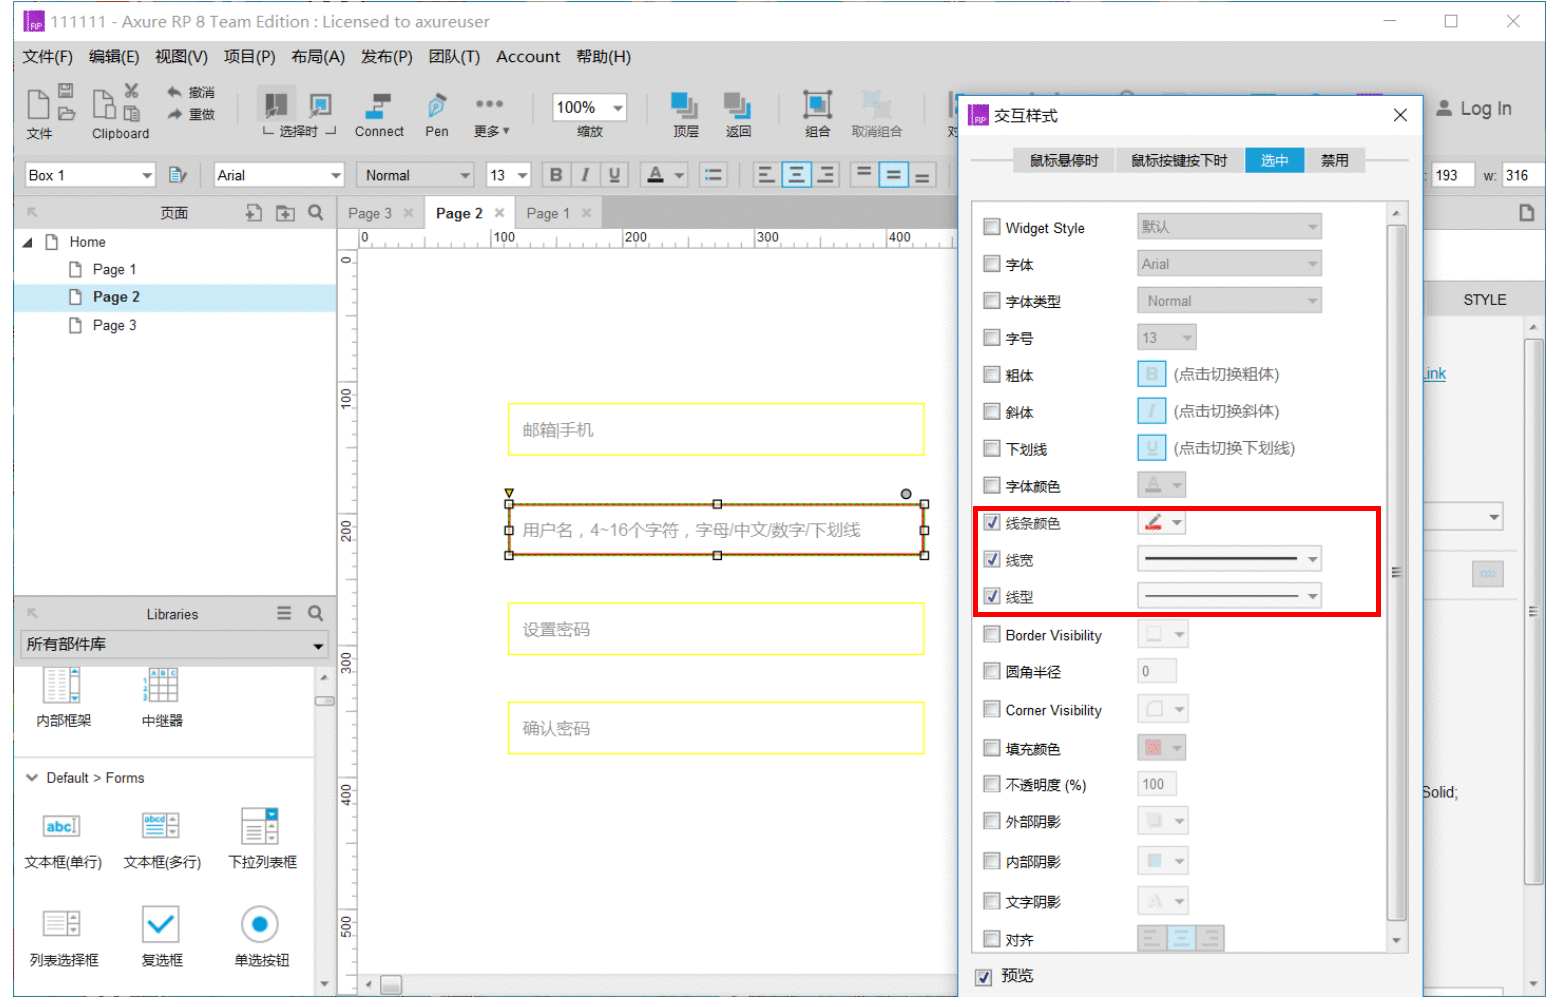
Task: Toggle the 预览 preview checkbox
Action: pos(984,977)
